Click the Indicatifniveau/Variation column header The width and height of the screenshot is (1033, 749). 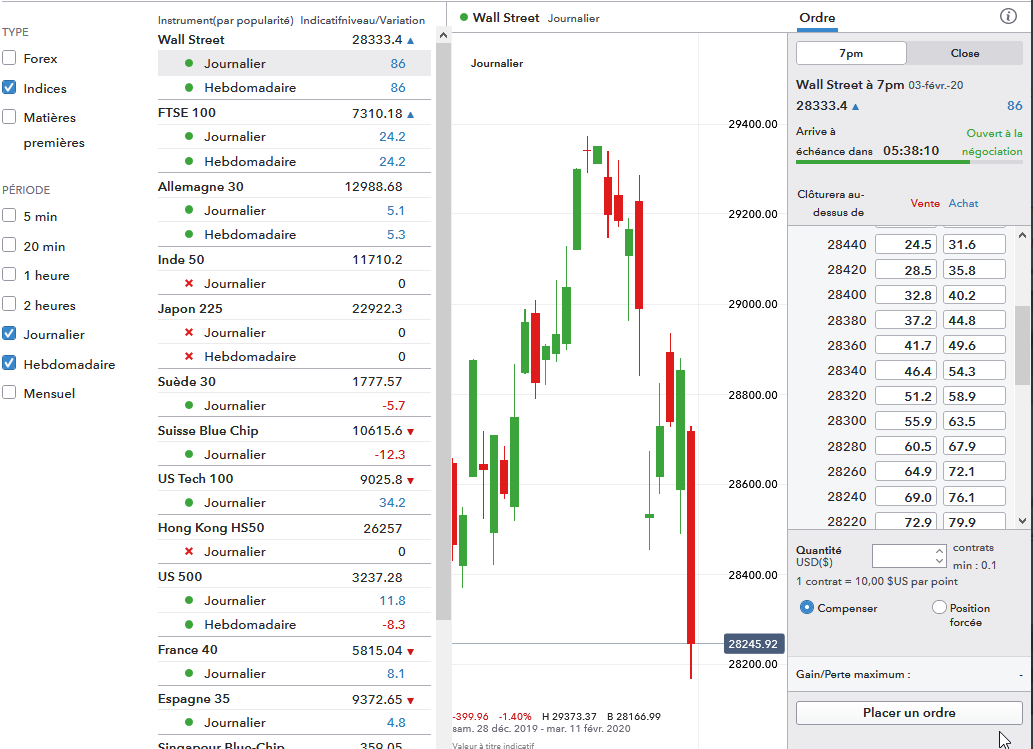(x=362, y=20)
